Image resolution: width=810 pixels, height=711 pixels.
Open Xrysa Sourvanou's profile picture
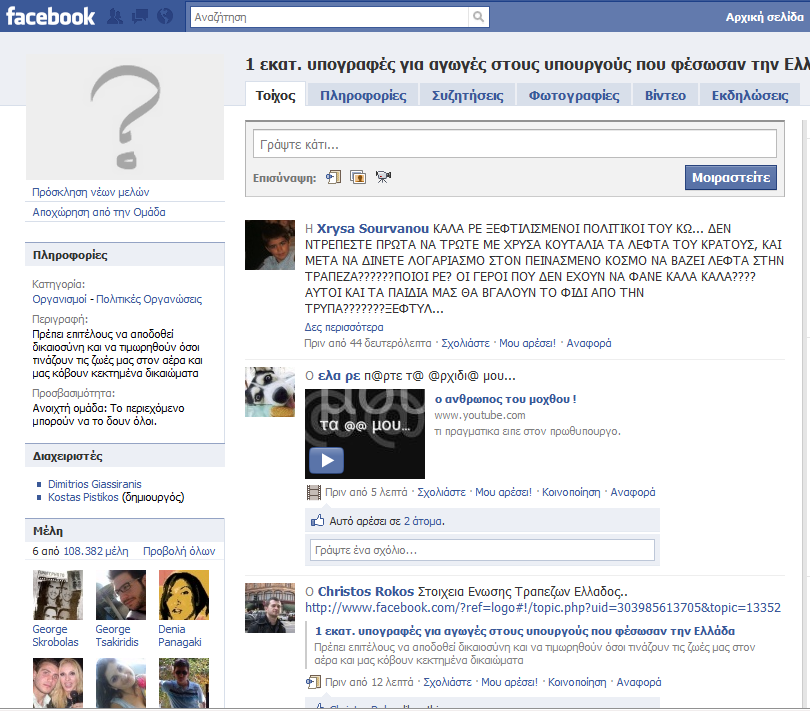click(x=270, y=245)
